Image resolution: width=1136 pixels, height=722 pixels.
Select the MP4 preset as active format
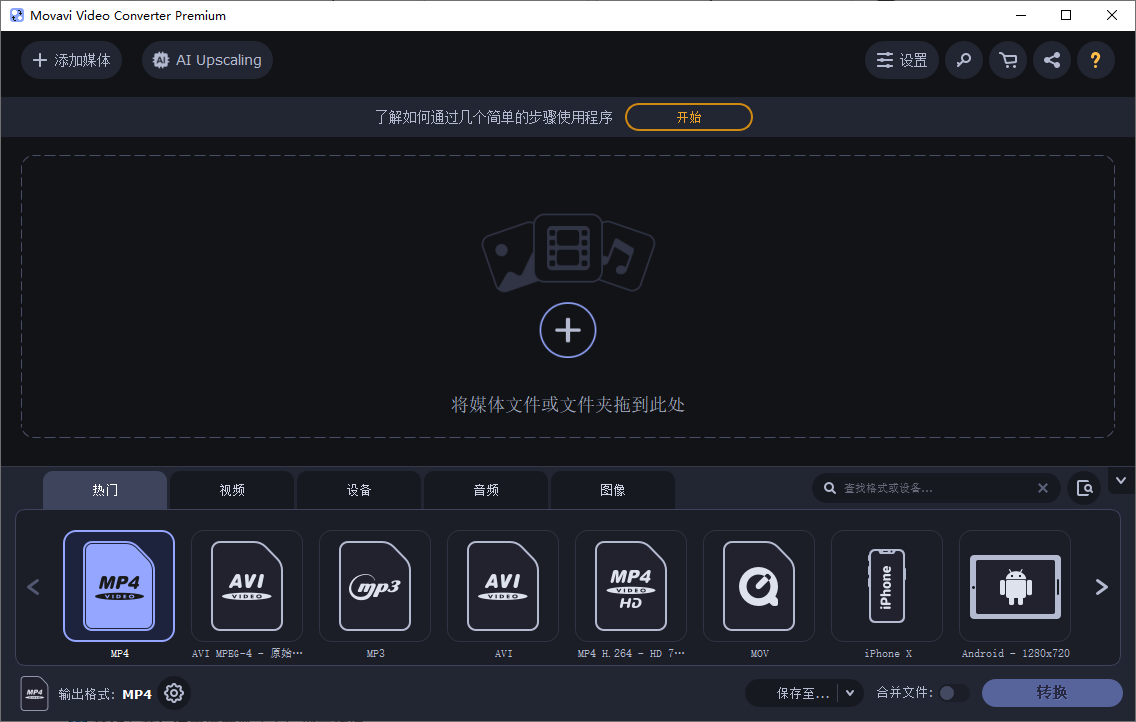(x=119, y=586)
